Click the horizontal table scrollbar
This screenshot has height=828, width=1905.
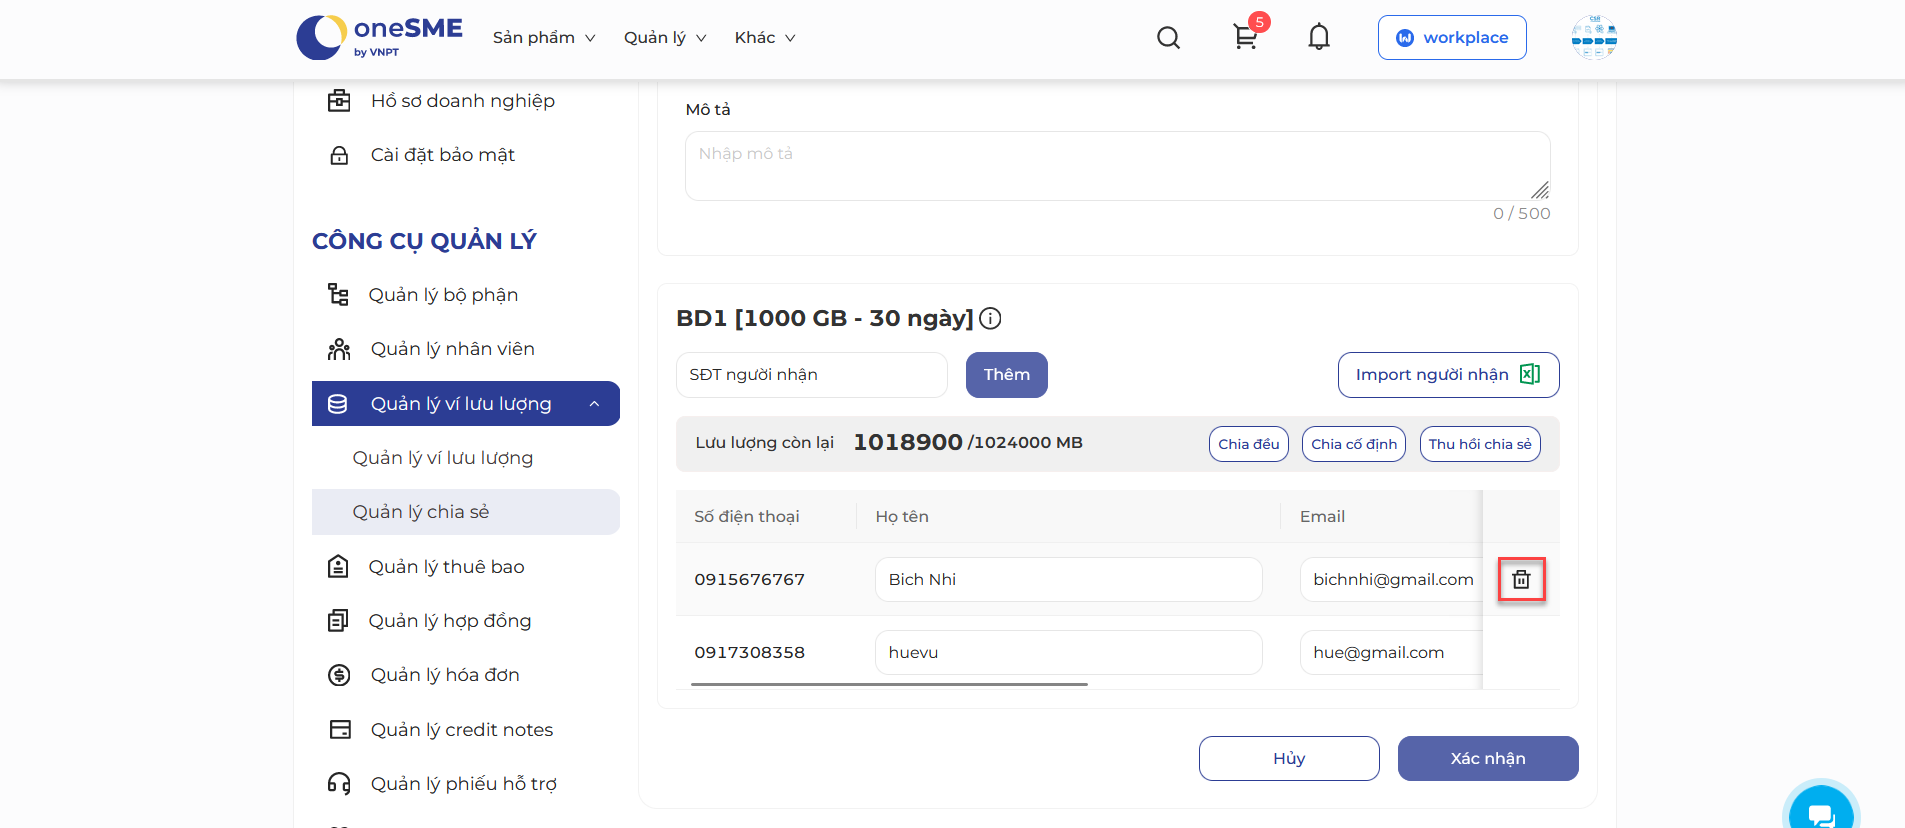(x=889, y=684)
